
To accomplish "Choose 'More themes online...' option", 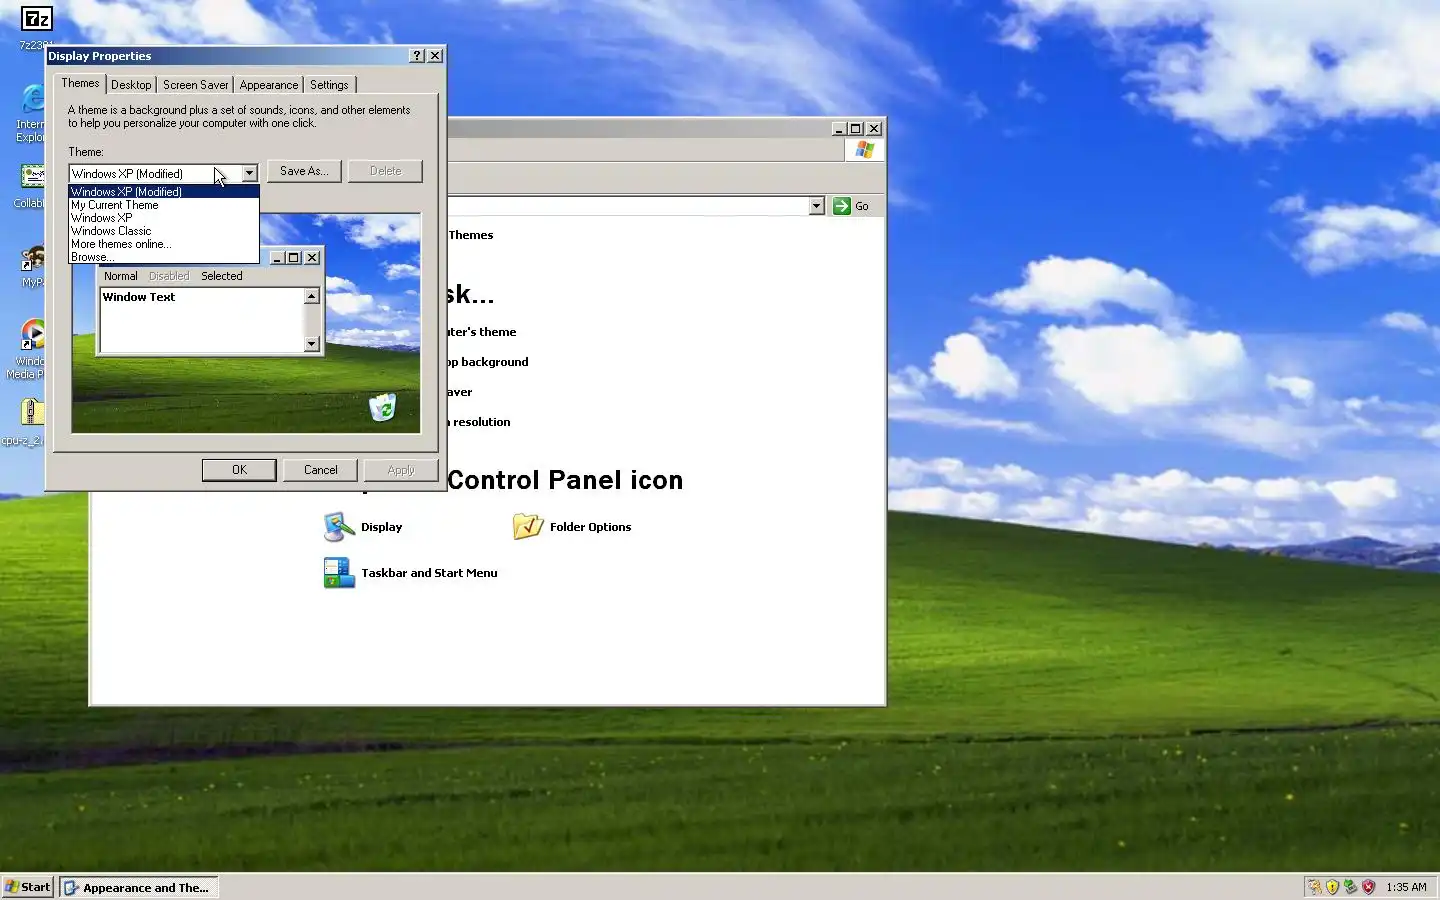I will [164, 244].
